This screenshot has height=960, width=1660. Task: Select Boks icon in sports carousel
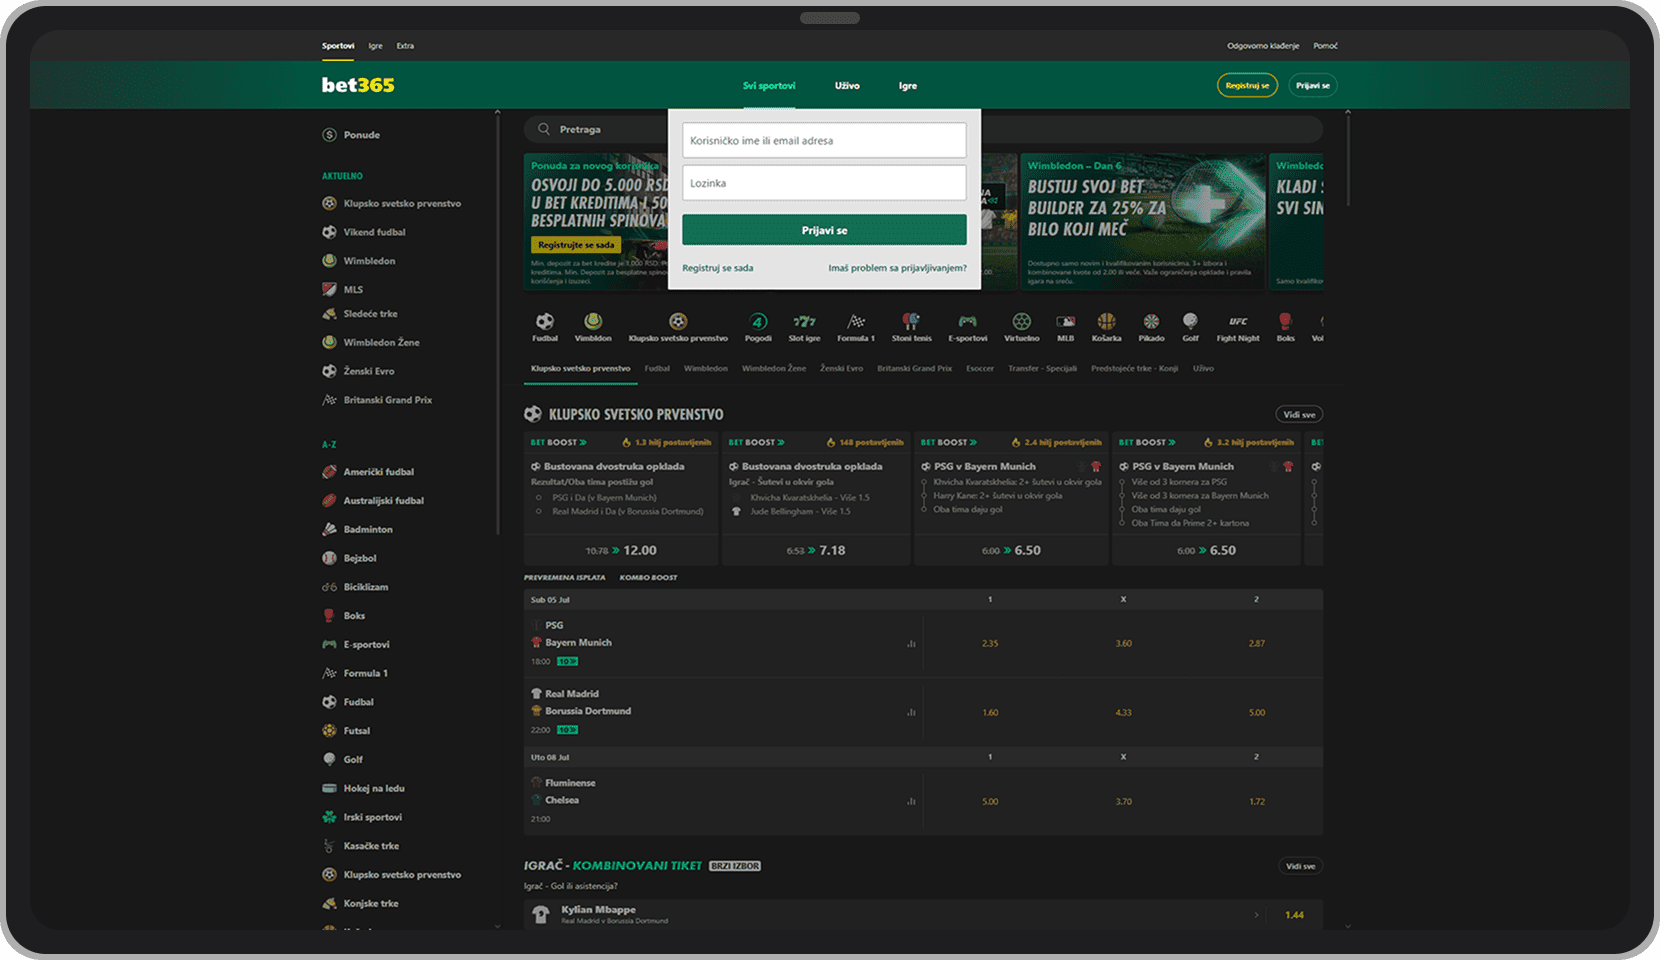point(1285,322)
